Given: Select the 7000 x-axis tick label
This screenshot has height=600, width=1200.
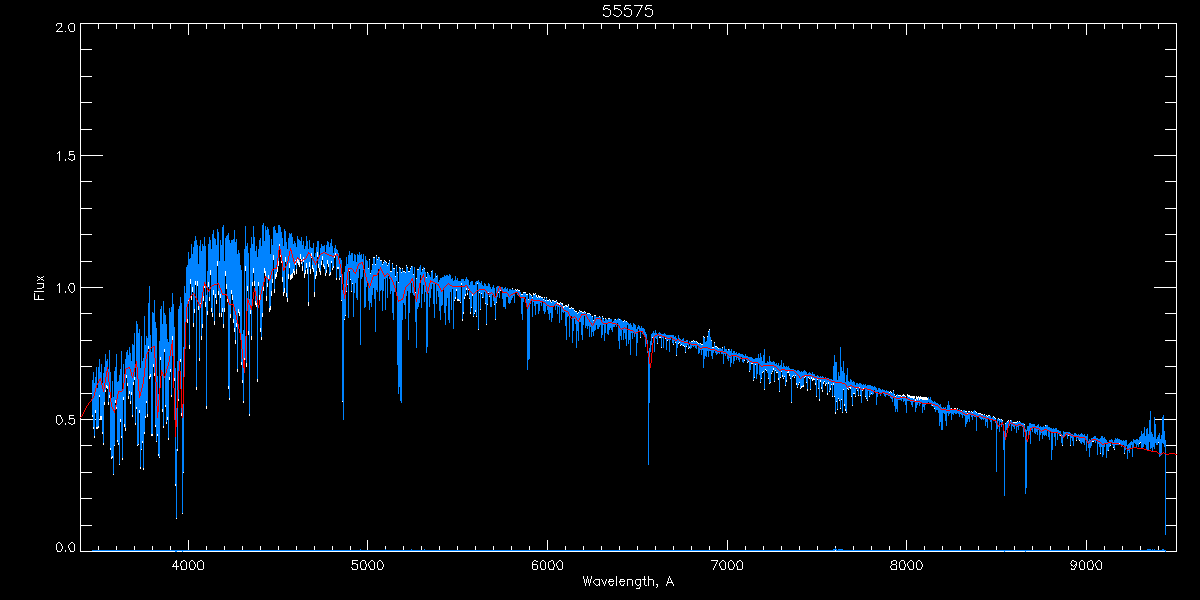Looking at the screenshot, I should coord(727,563).
